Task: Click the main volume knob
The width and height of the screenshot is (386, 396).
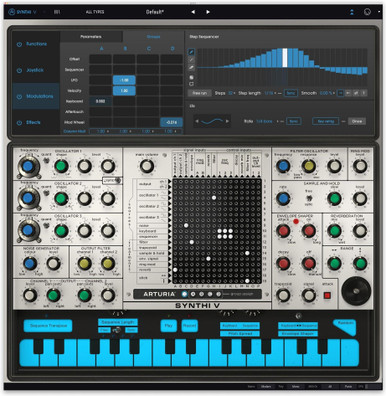Action: [147, 166]
